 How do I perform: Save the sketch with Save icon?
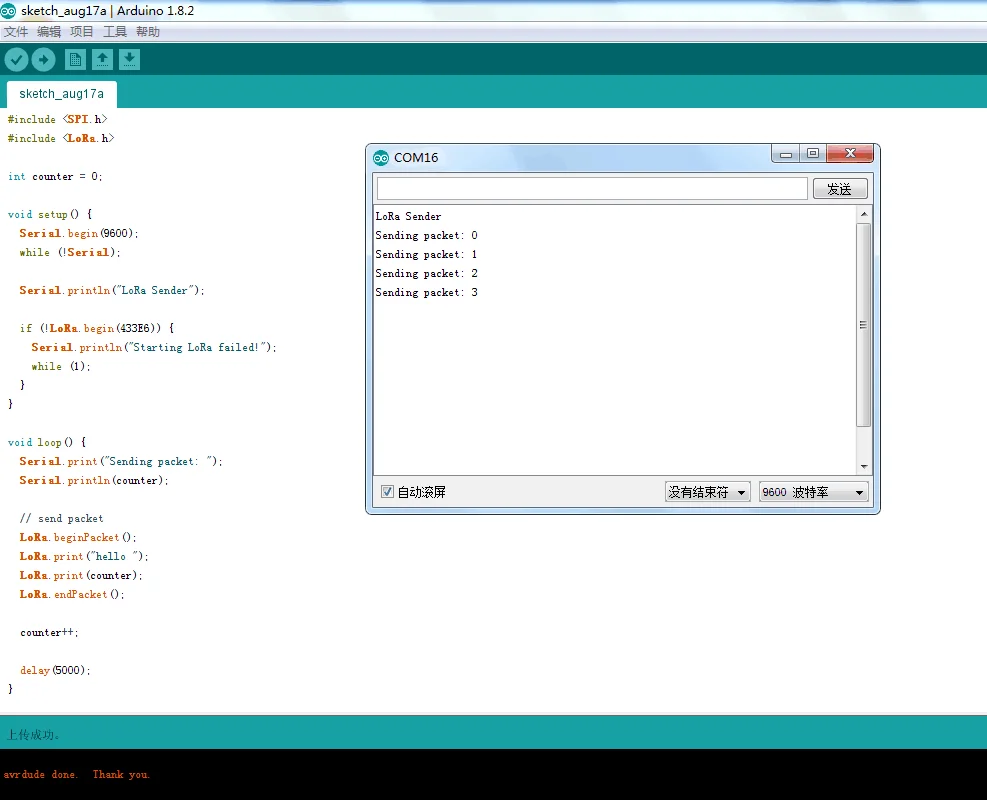click(129, 60)
